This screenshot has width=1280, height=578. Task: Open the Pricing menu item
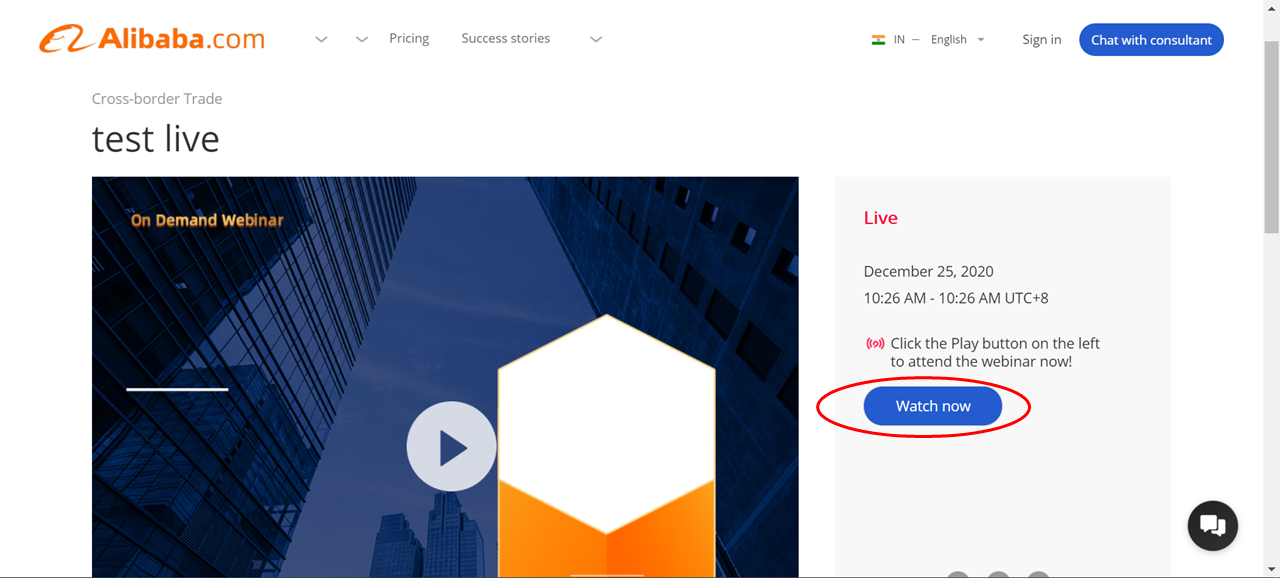(409, 38)
